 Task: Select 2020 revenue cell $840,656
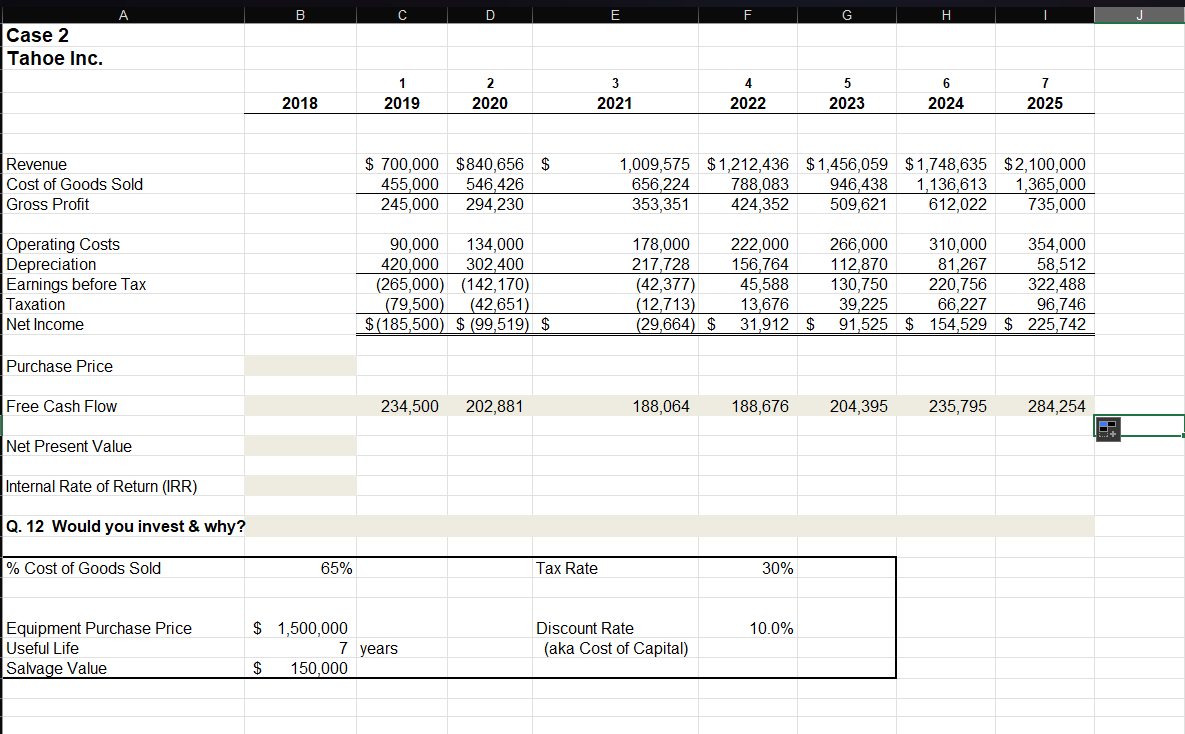point(490,164)
